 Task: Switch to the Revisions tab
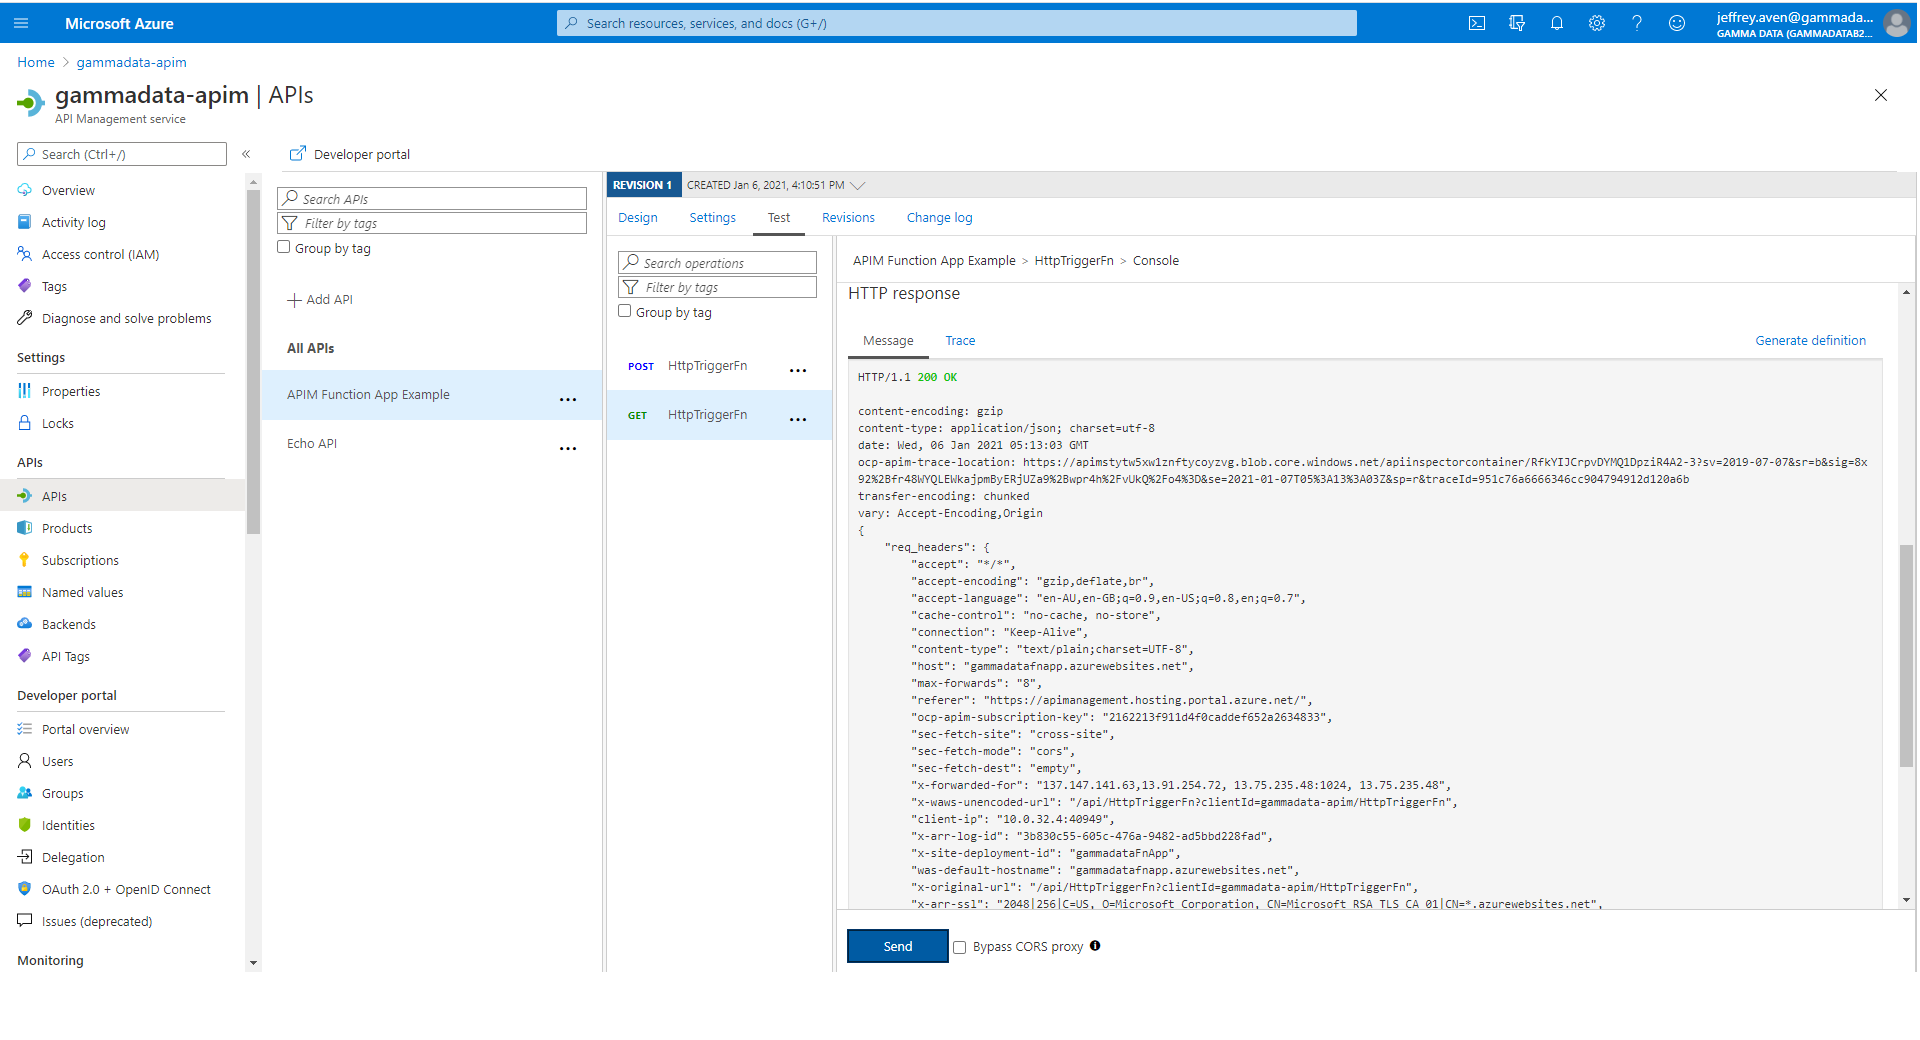coord(848,217)
